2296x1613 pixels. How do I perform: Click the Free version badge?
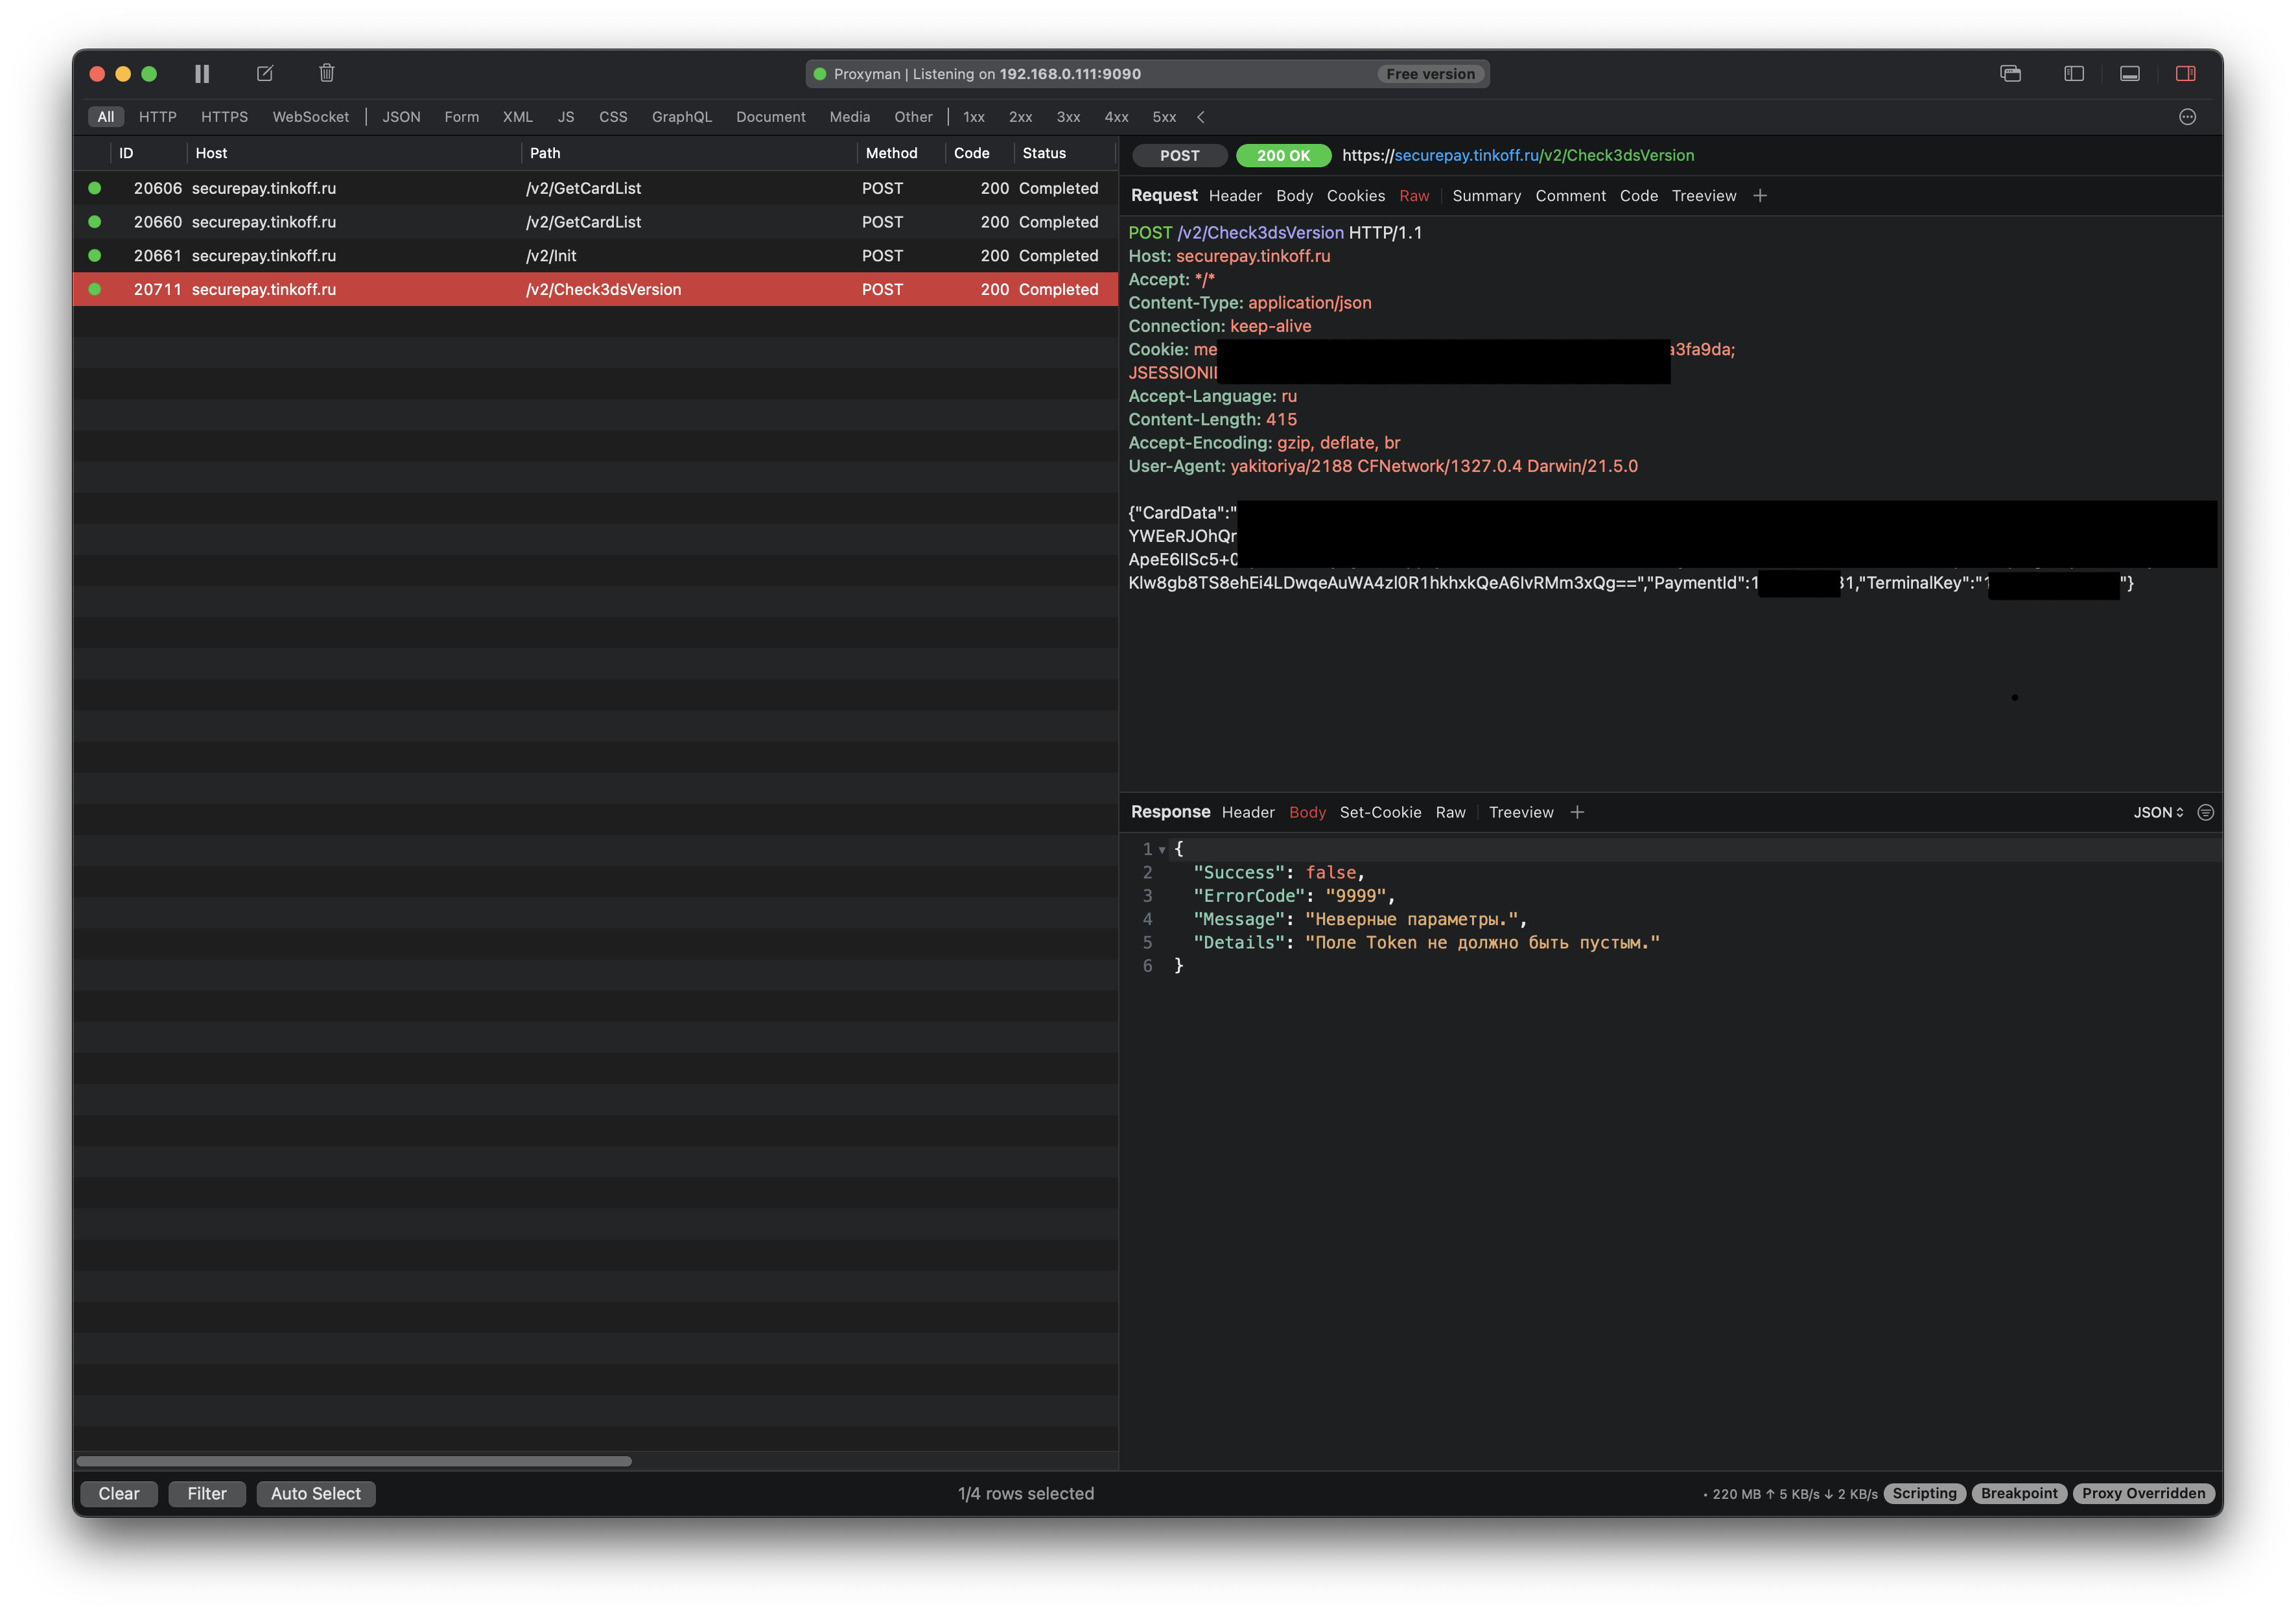[x=1430, y=74]
